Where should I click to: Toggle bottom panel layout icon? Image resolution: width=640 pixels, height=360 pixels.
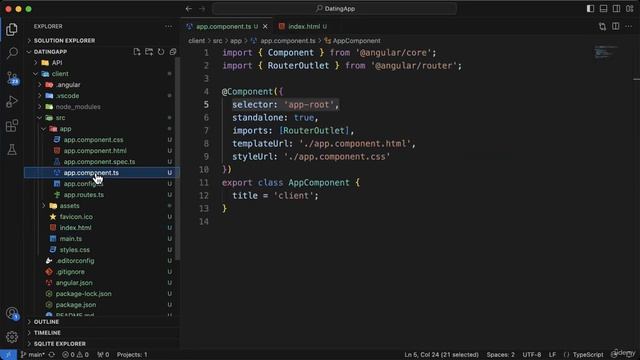click(x=603, y=9)
